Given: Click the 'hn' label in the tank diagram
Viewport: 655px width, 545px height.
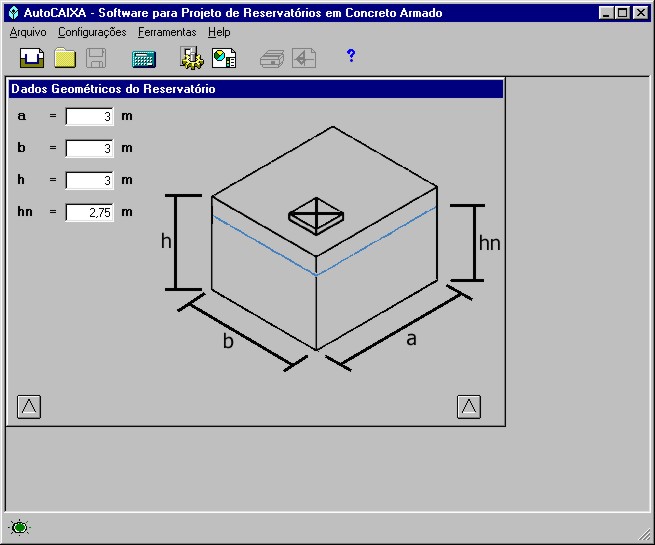Looking at the screenshot, I should click(x=490, y=243).
